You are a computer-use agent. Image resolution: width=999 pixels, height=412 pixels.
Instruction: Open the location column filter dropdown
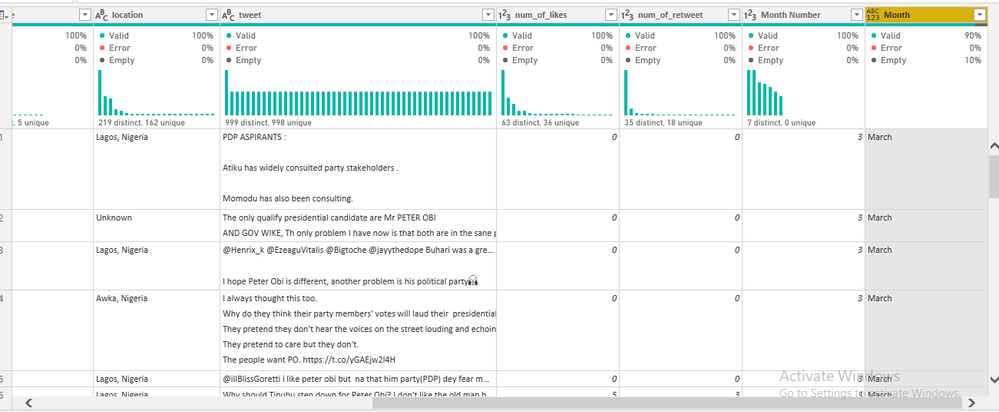point(212,15)
